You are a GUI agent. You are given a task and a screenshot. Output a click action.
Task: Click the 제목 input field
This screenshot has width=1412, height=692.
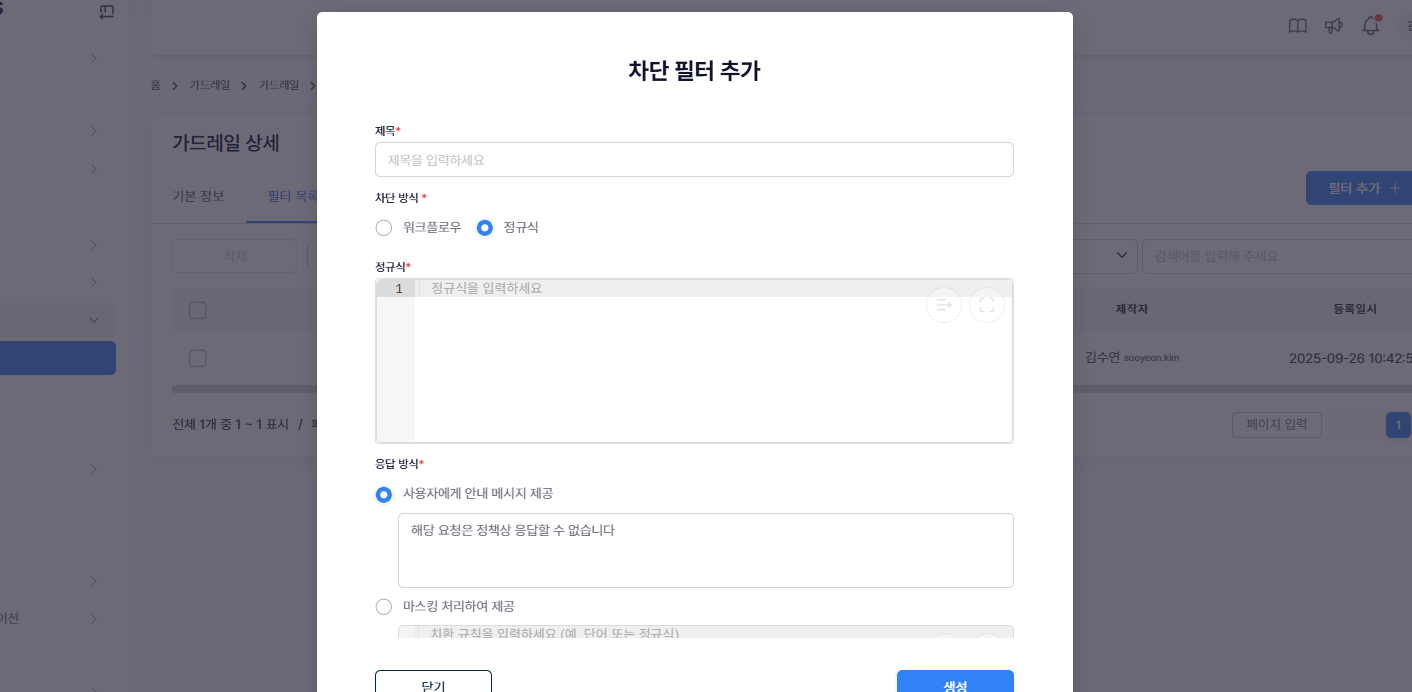694,160
